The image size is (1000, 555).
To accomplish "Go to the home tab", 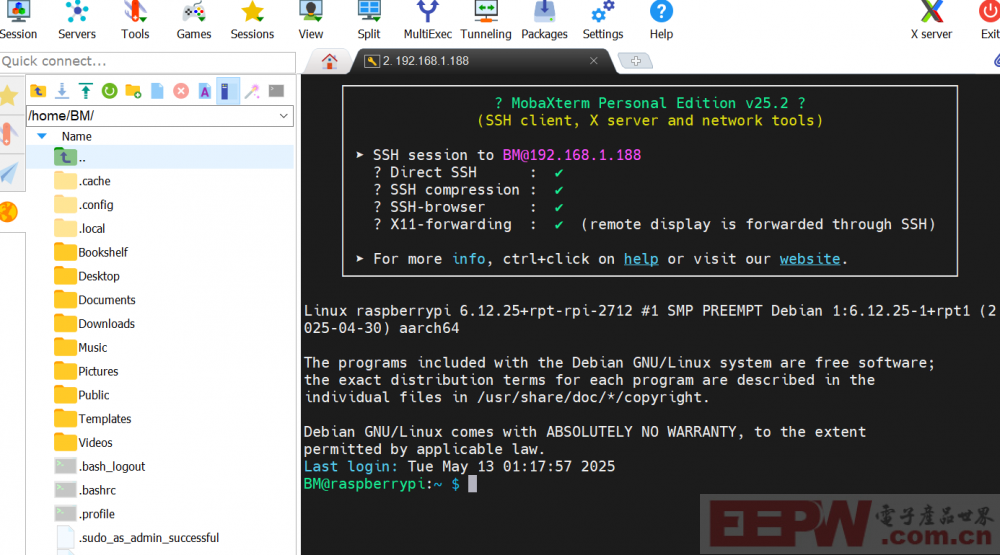I will click(x=329, y=61).
